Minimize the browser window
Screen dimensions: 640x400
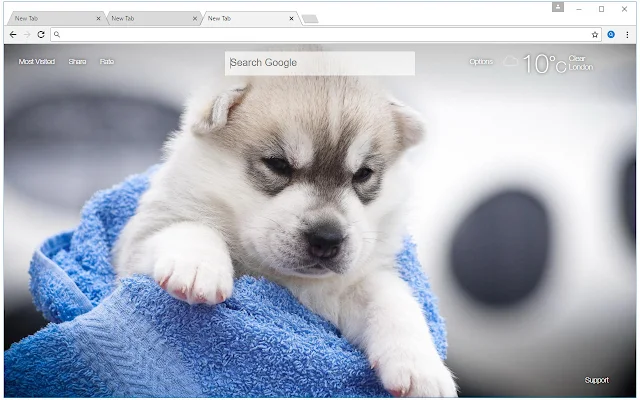pyautogui.click(x=579, y=9)
